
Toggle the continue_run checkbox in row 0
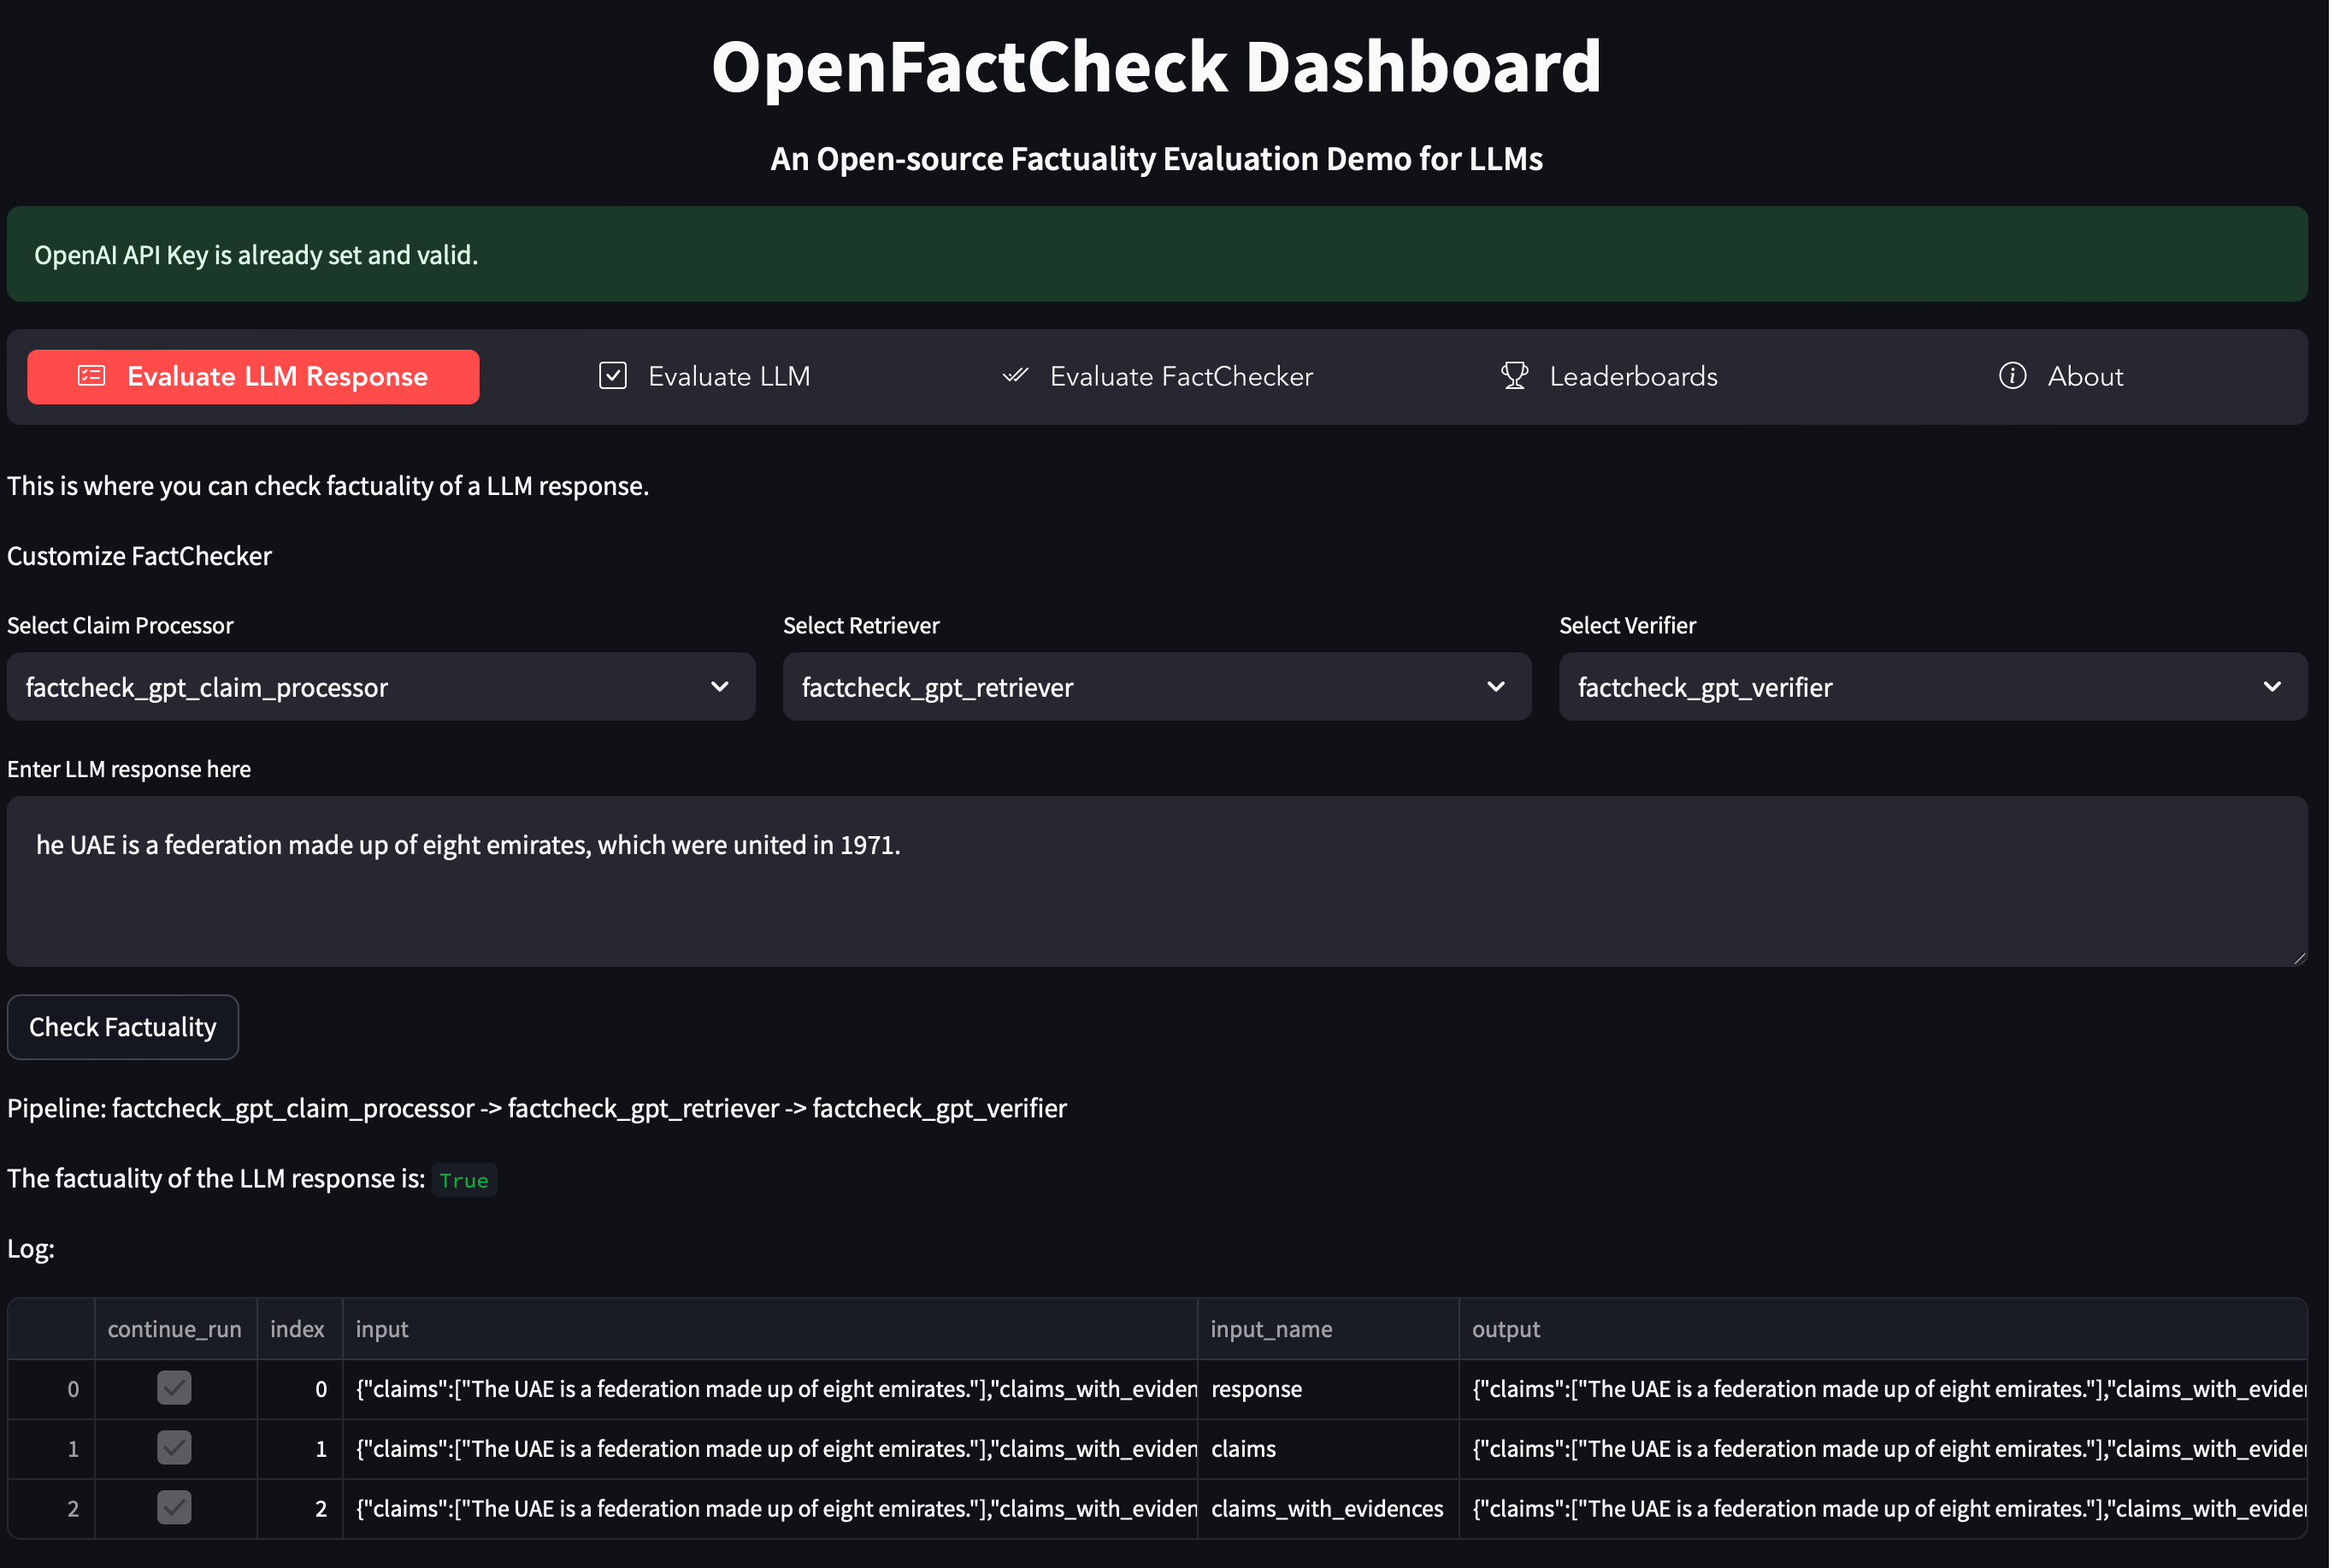(174, 1389)
